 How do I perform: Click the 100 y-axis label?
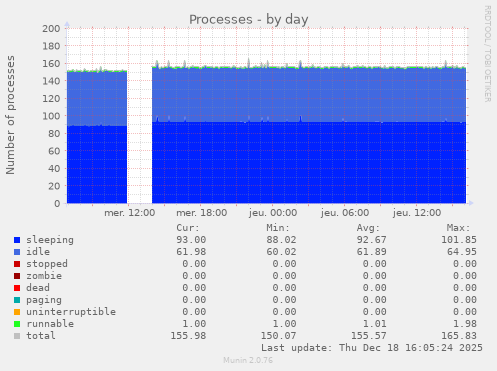(x=51, y=116)
